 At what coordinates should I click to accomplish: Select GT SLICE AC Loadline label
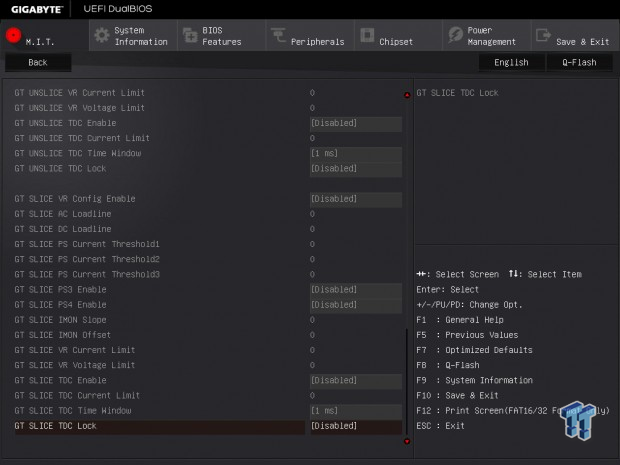pyautogui.click(x=63, y=214)
